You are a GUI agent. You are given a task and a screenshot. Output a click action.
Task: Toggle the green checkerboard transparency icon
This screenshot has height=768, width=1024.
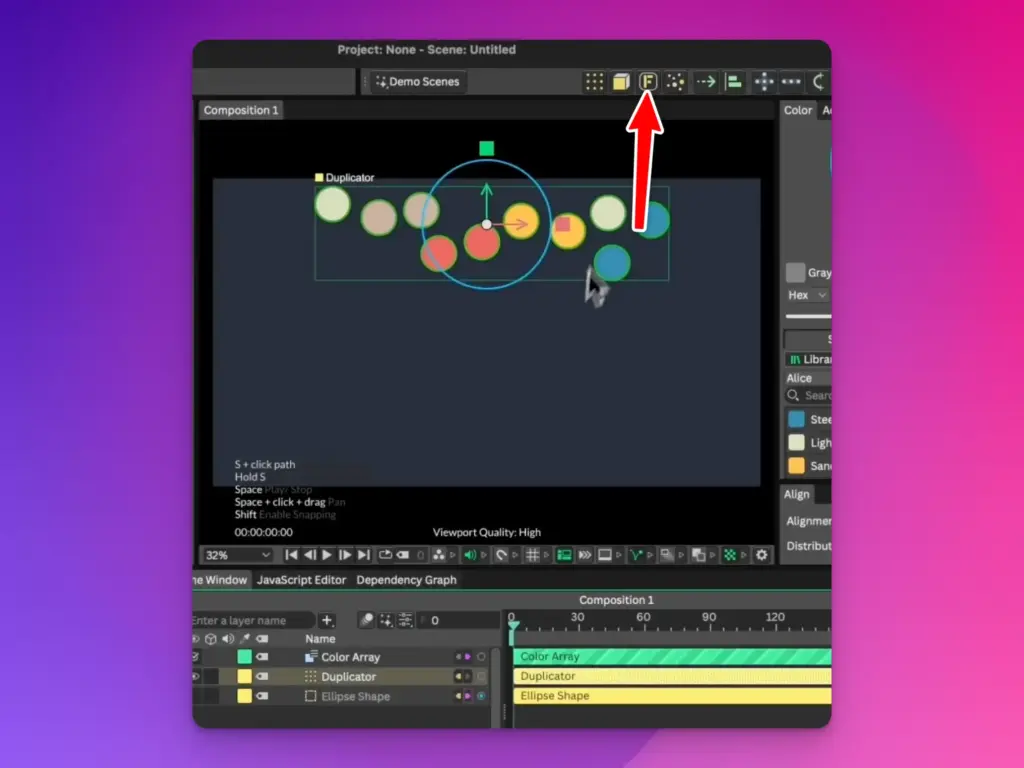coord(729,555)
